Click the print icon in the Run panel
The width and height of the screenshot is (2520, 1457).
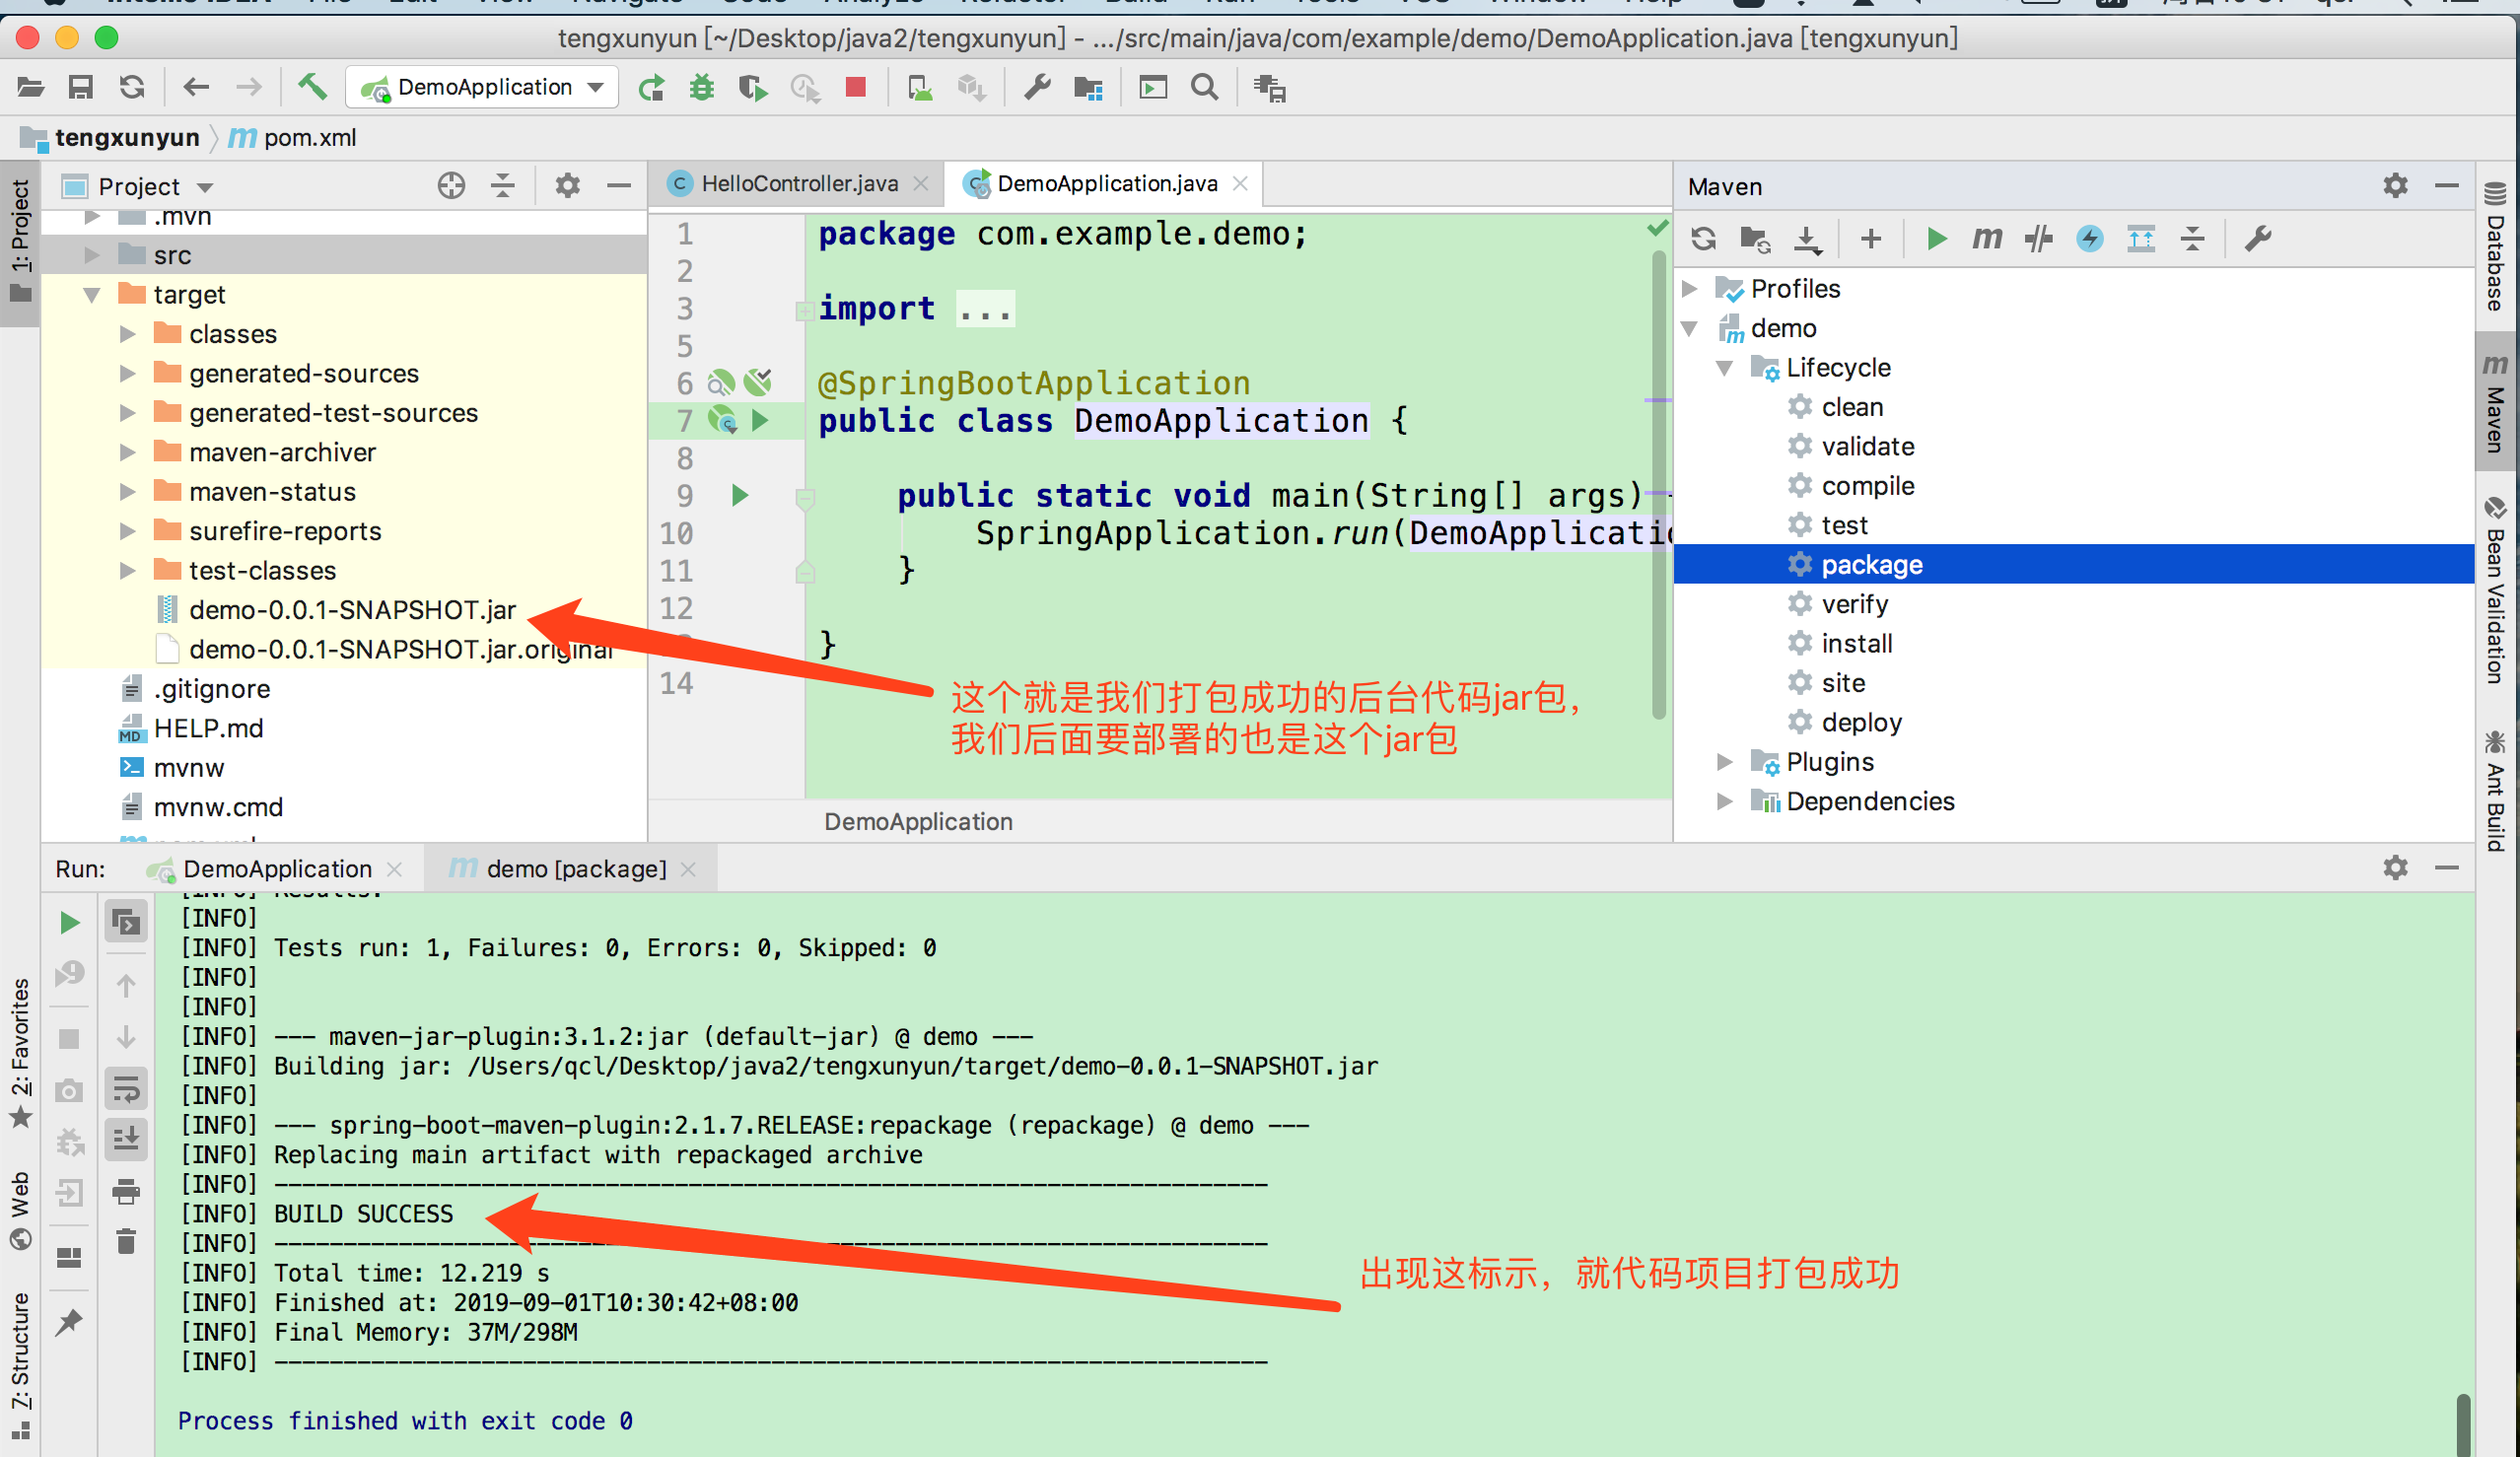[x=126, y=1191]
